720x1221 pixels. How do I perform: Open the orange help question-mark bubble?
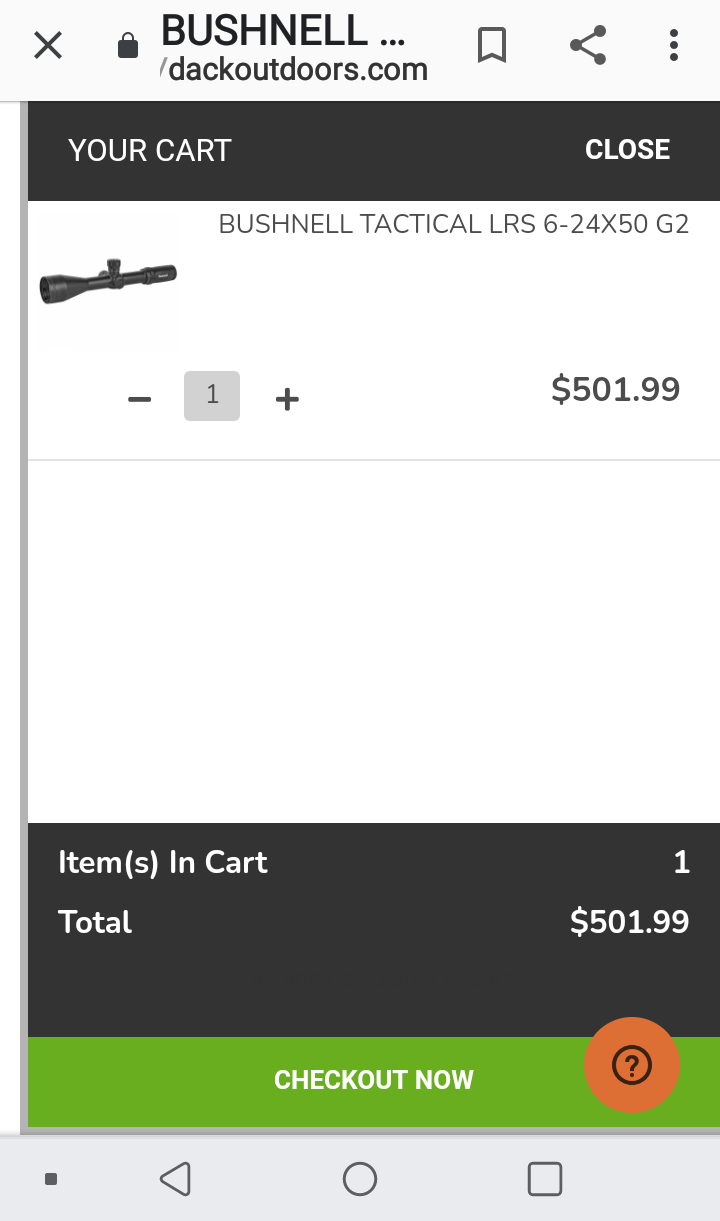coord(632,1066)
